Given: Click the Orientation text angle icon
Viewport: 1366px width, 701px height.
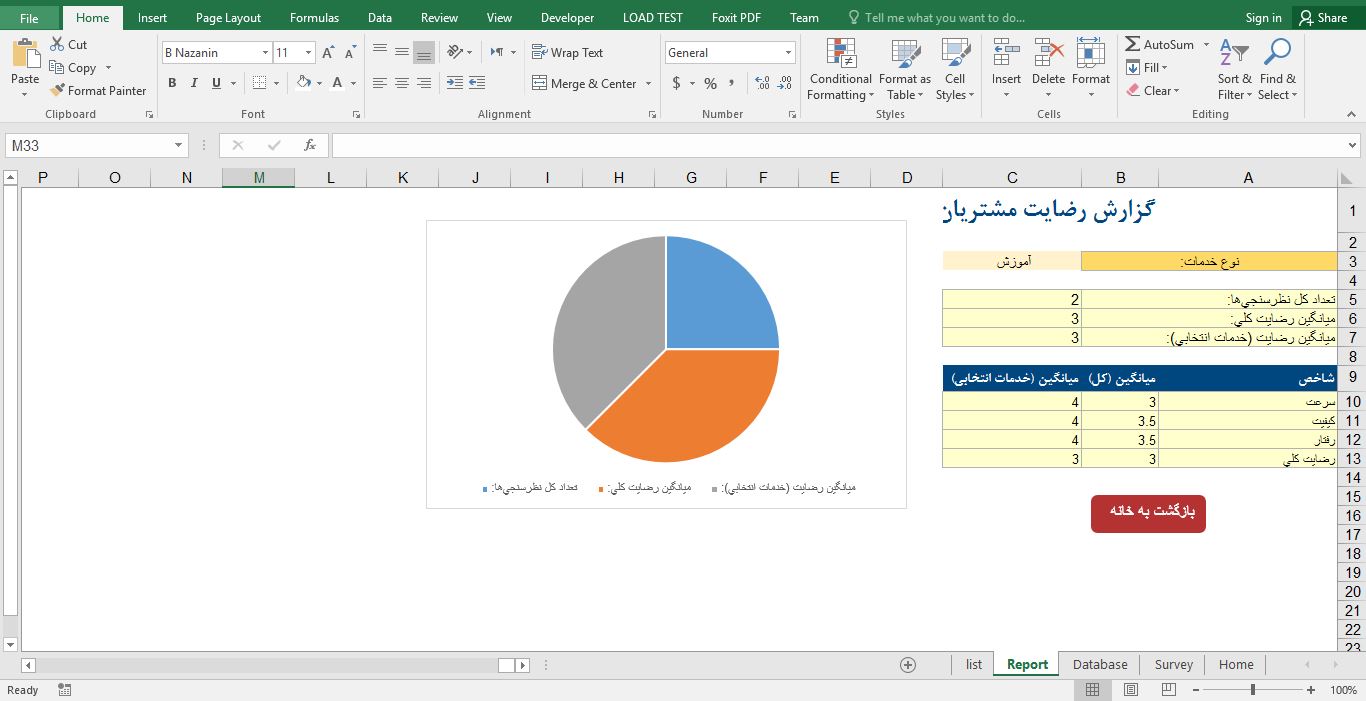Looking at the screenshot, I should (455, 52).
